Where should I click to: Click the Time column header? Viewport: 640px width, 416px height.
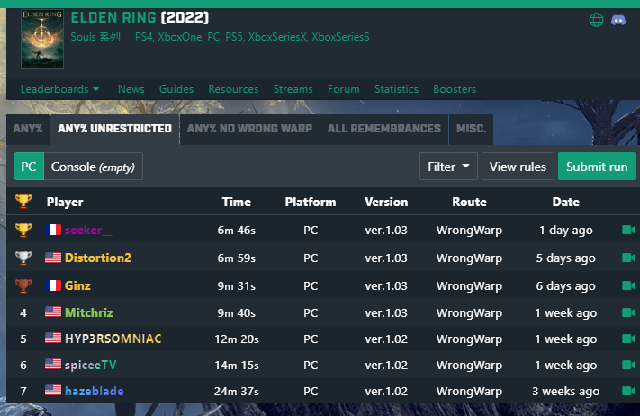coord(236,202)
